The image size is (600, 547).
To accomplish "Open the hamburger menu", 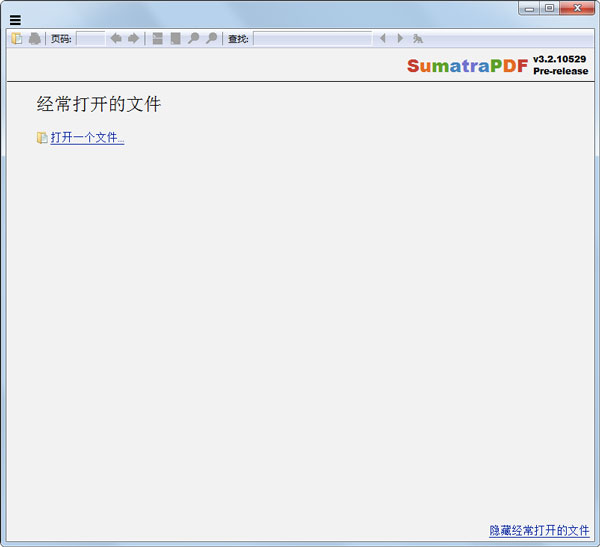I will 15,20.
